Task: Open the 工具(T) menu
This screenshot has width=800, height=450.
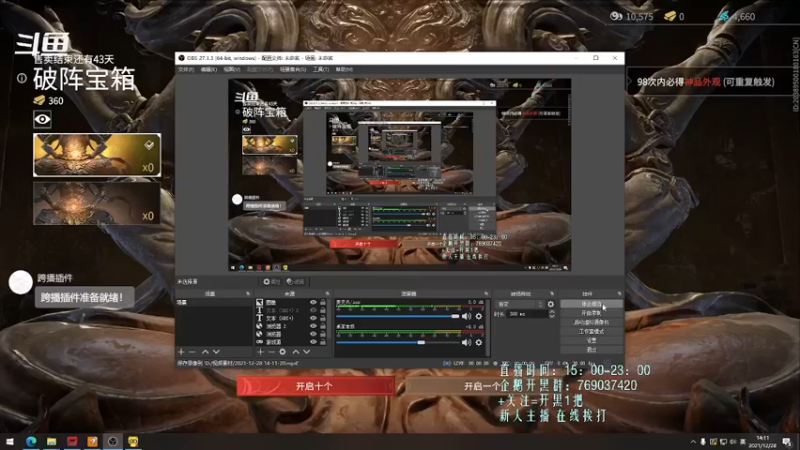Action: pyautogui.click(x=321, y=69)
